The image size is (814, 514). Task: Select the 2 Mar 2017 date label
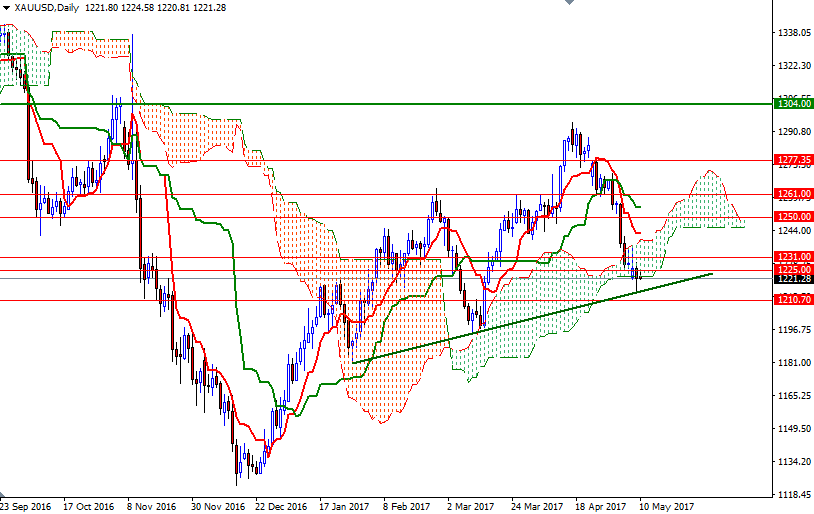tap(470, 506)
